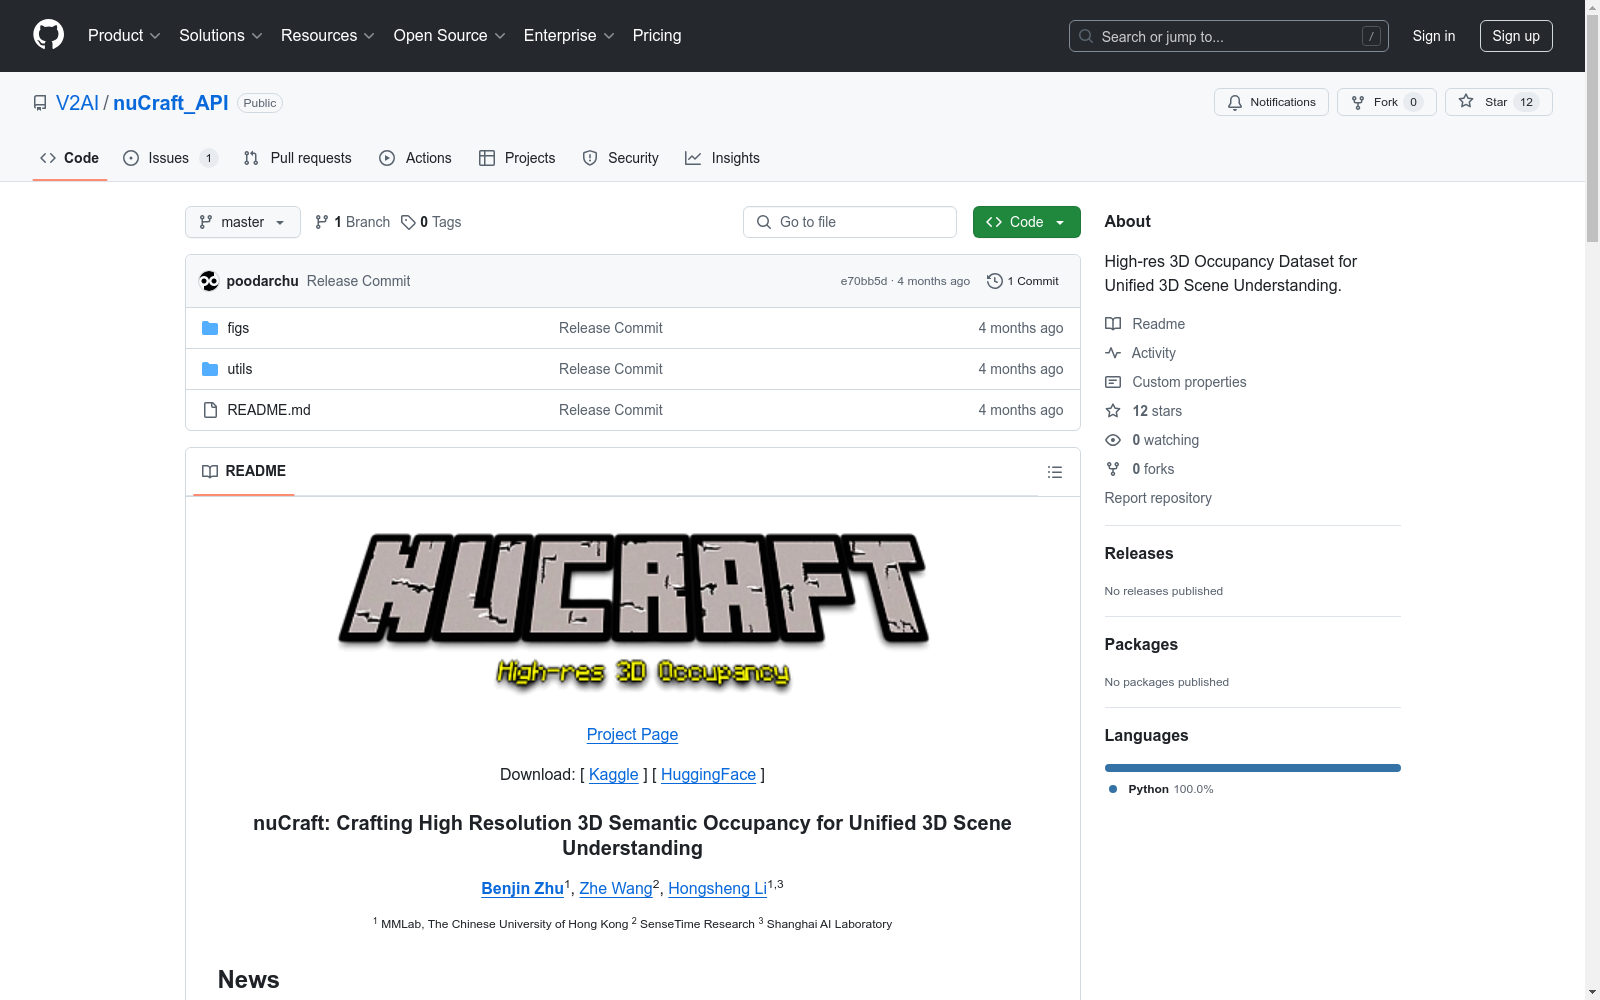Click the search magnifier icon in header
1600x1000 pixels.
pyautogui.click(x=1086, y=36)
